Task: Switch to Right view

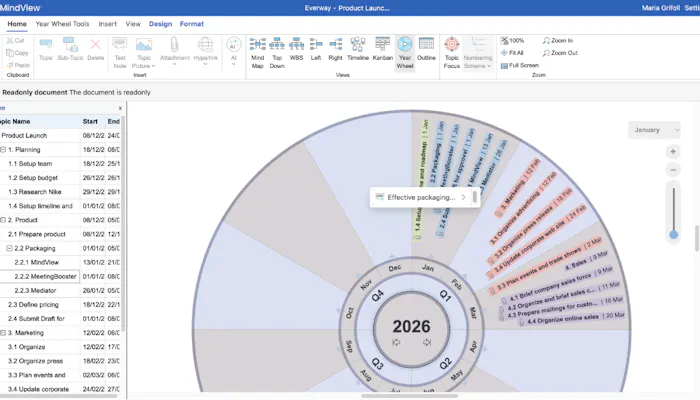Action: [335, 49]
